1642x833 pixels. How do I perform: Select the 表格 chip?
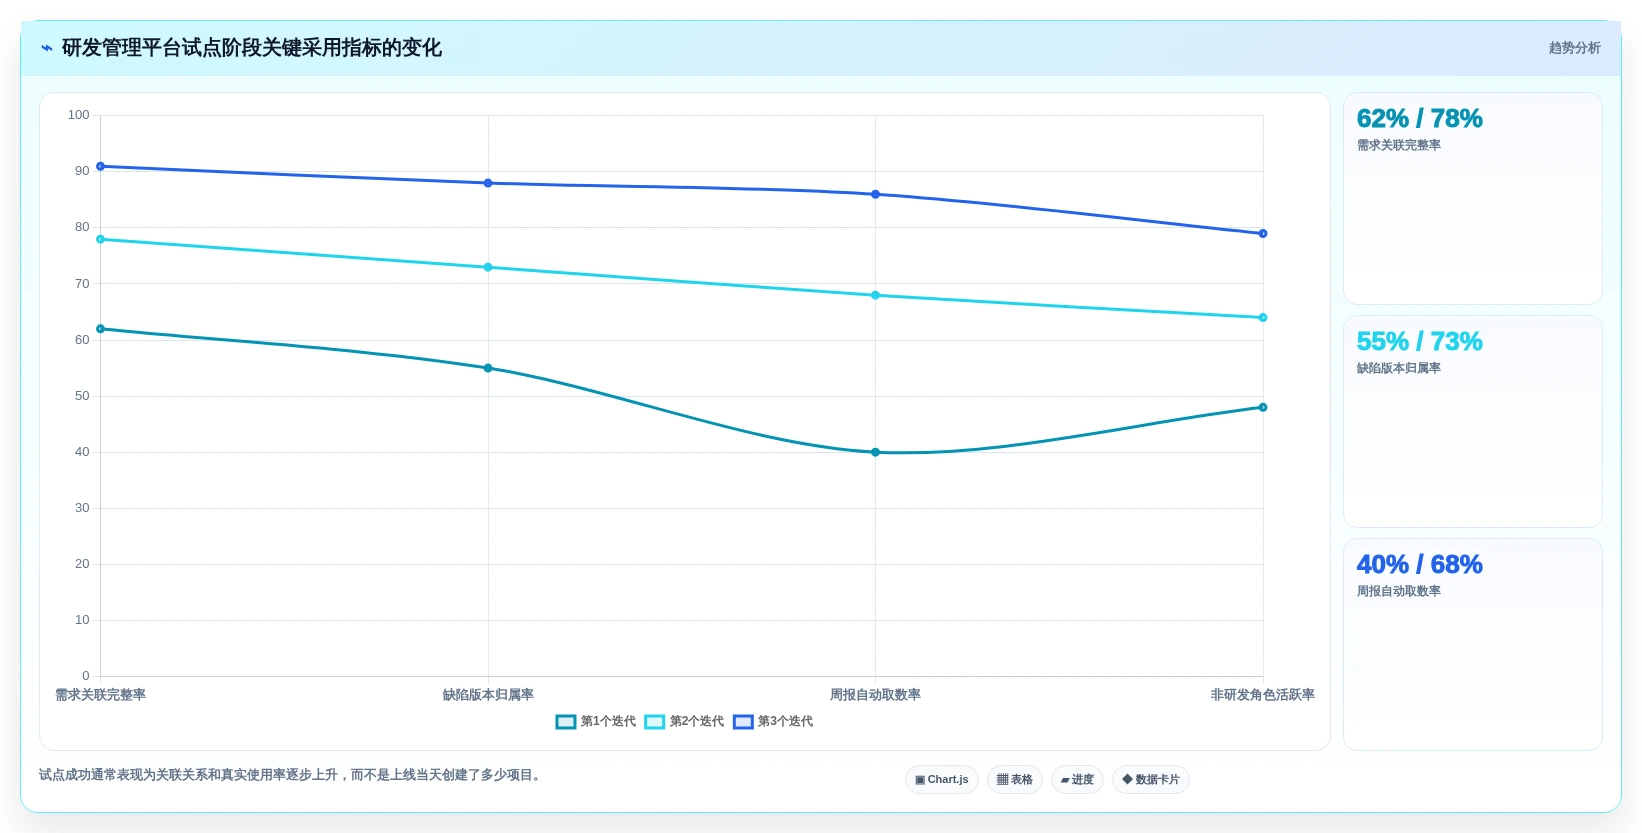1015,780
